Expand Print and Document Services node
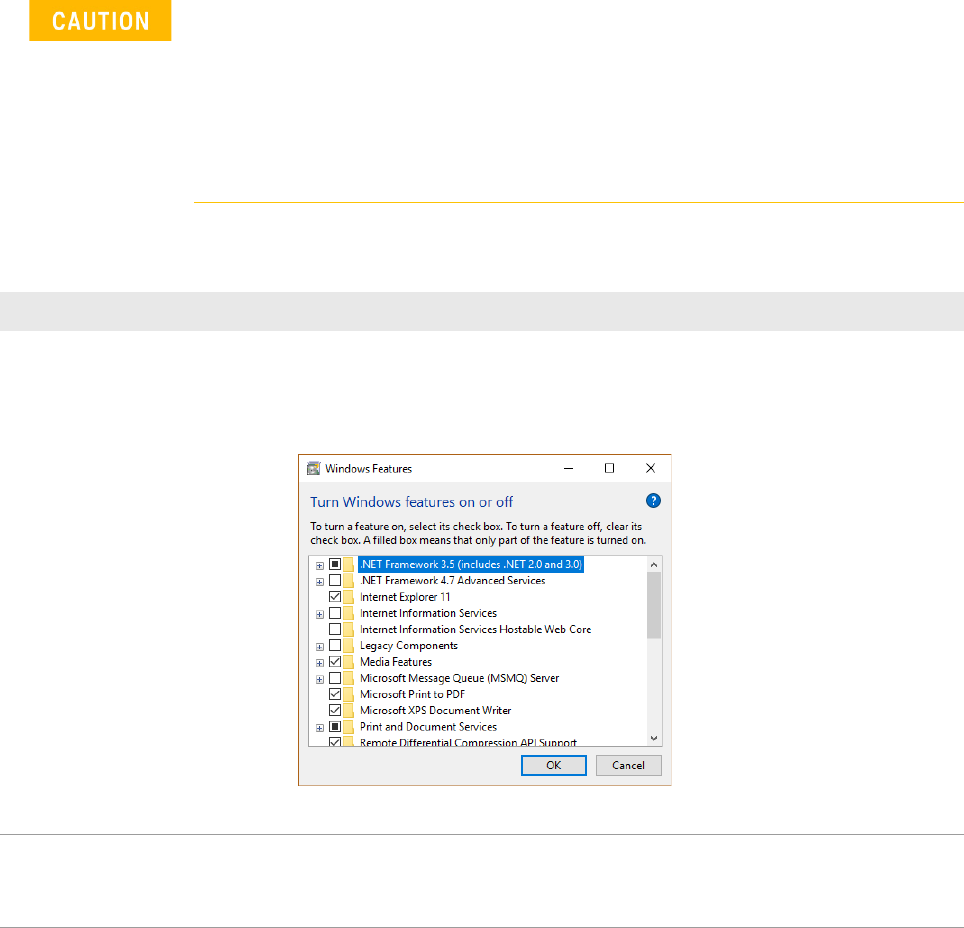The width and height of the screenshot is (964, 928). (320, 728)
